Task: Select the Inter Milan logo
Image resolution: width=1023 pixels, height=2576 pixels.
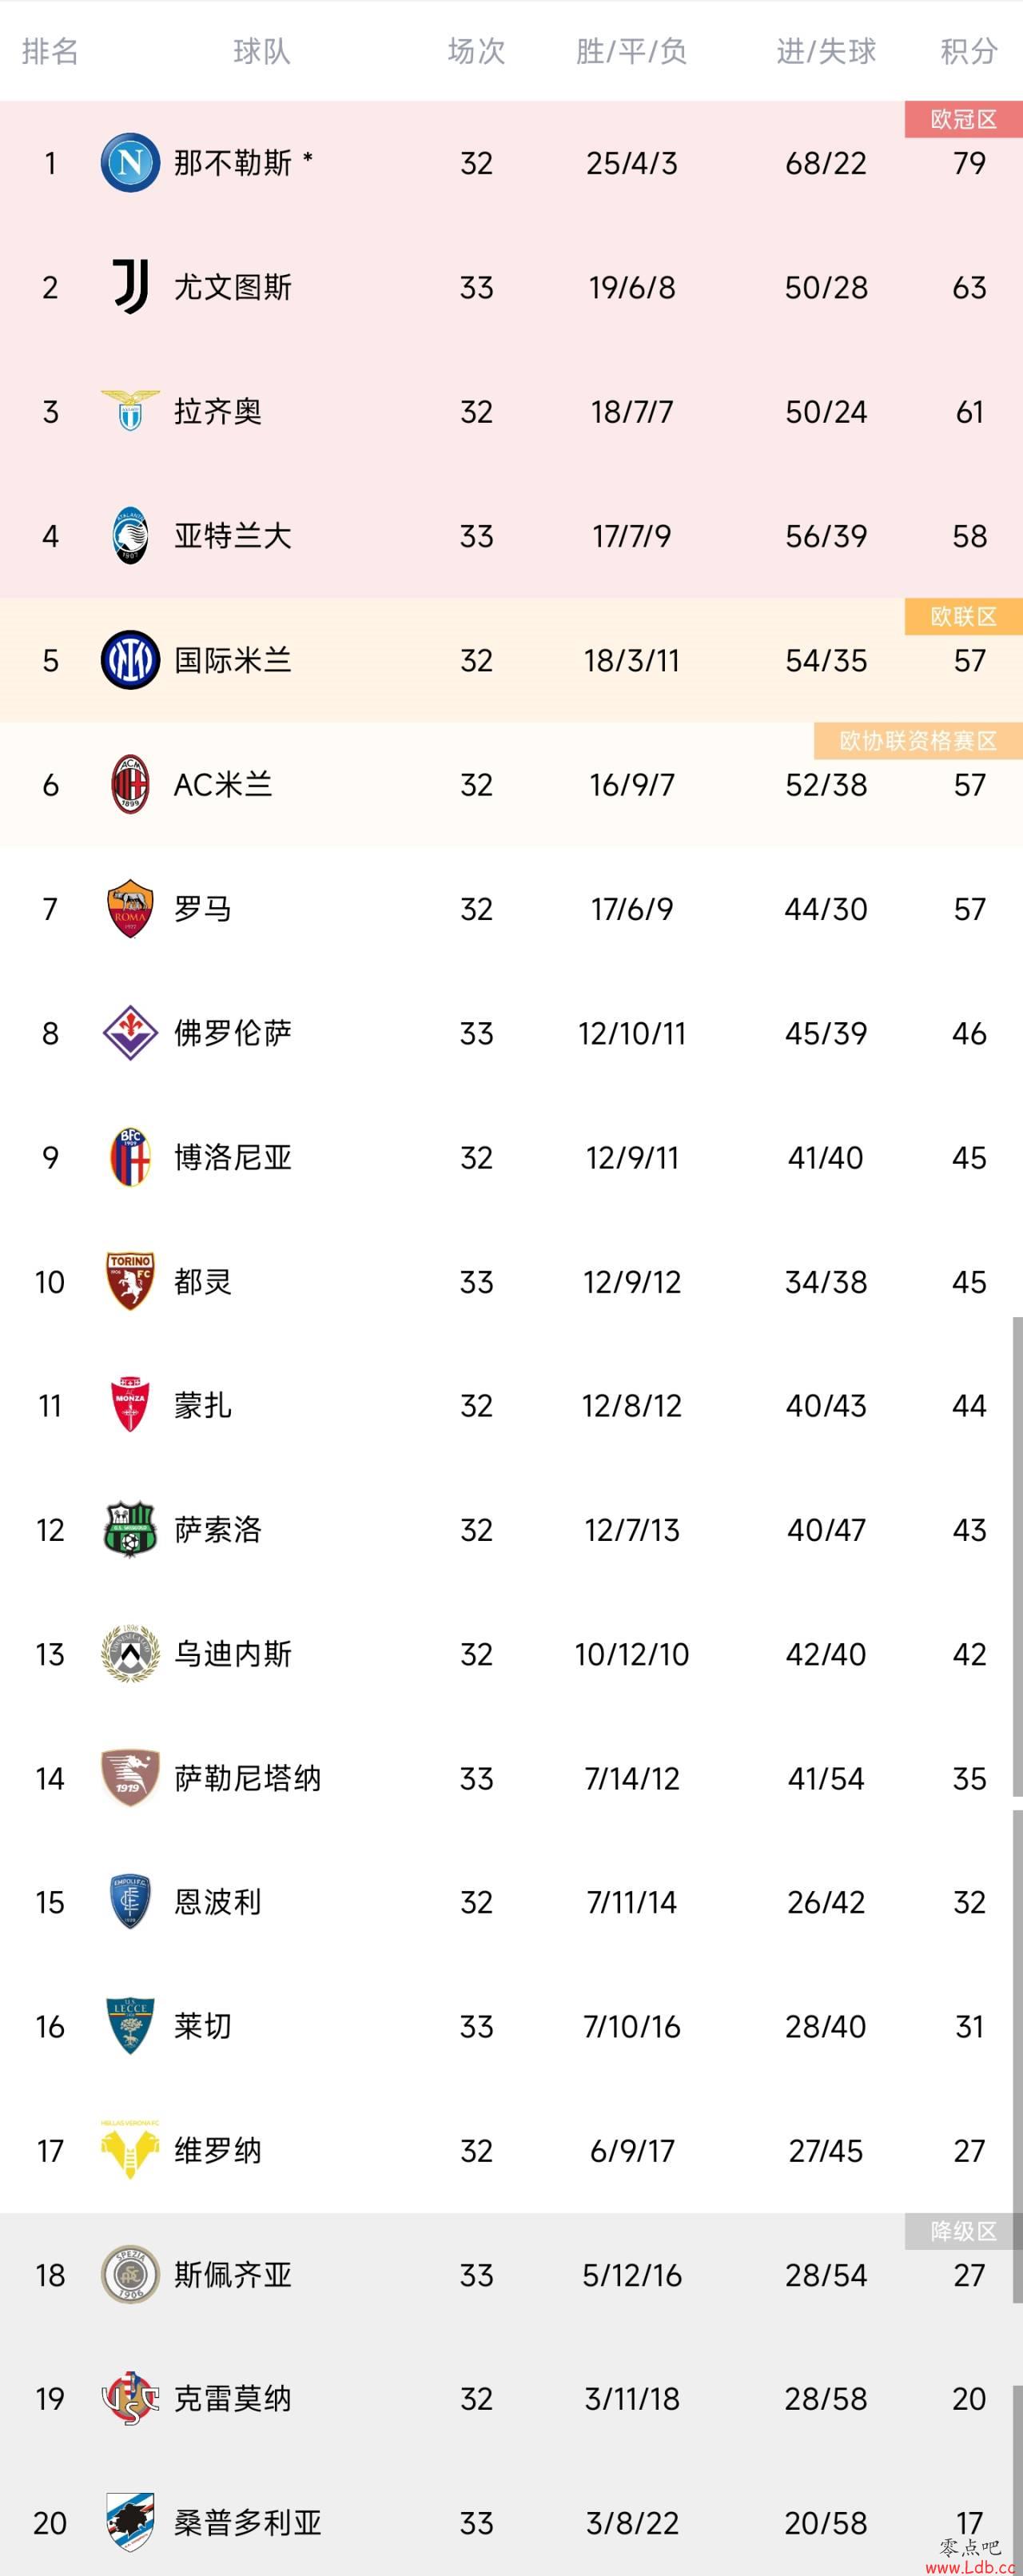Action: (130, 660)
